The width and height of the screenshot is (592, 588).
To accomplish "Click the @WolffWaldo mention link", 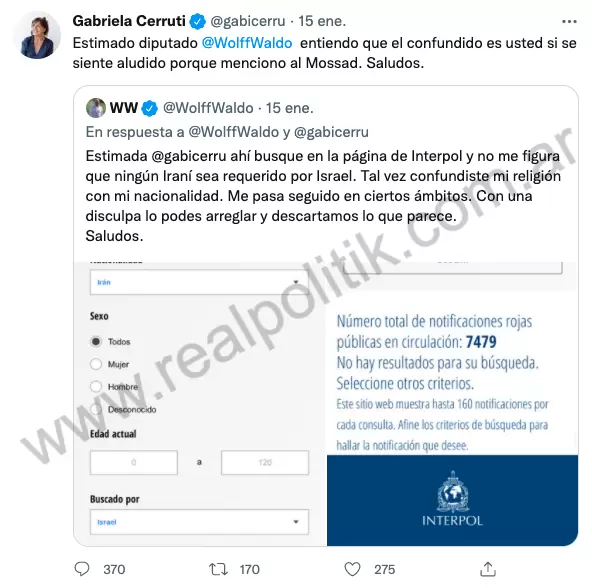I will [247, 43].
